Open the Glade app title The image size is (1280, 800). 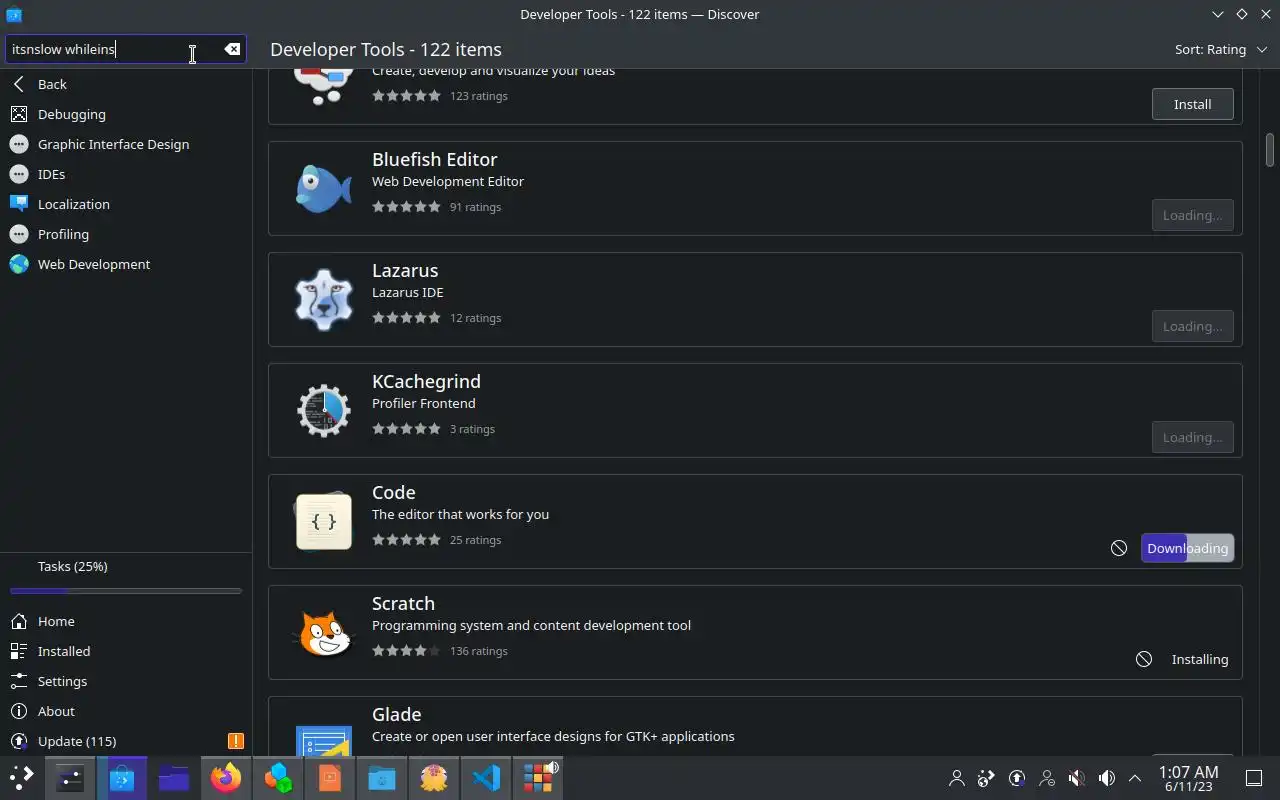(396, 714)
